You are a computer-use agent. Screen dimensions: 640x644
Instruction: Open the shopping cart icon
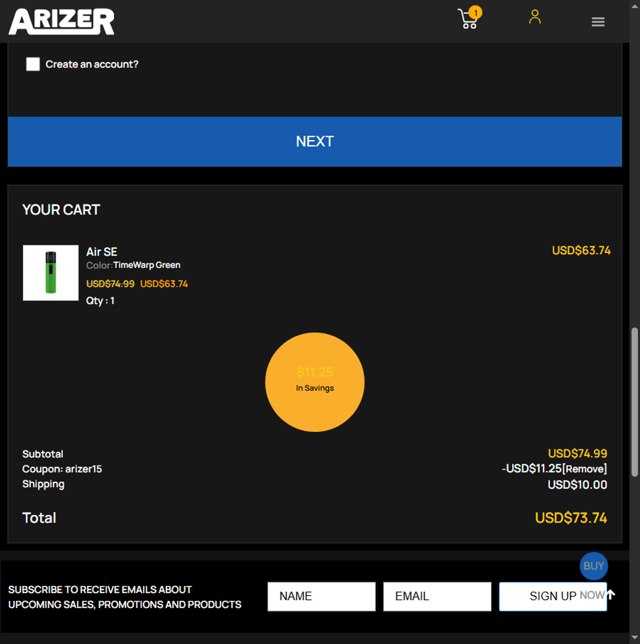pos(468,19)
